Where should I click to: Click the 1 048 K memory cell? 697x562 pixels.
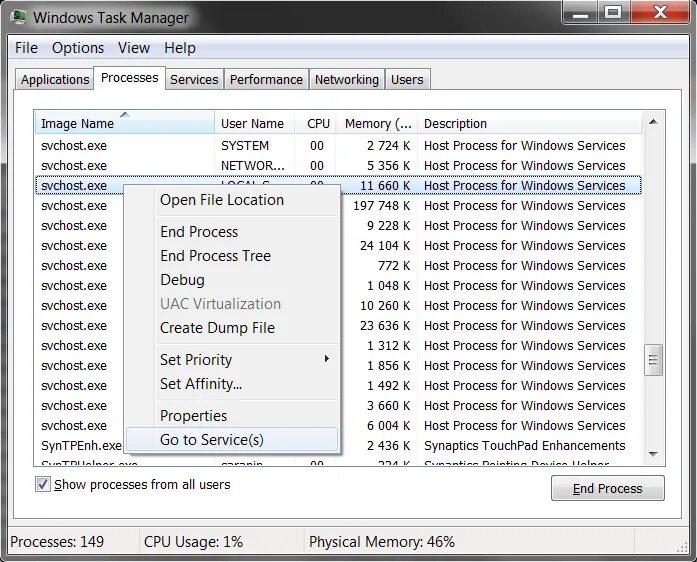click(388, 286)
